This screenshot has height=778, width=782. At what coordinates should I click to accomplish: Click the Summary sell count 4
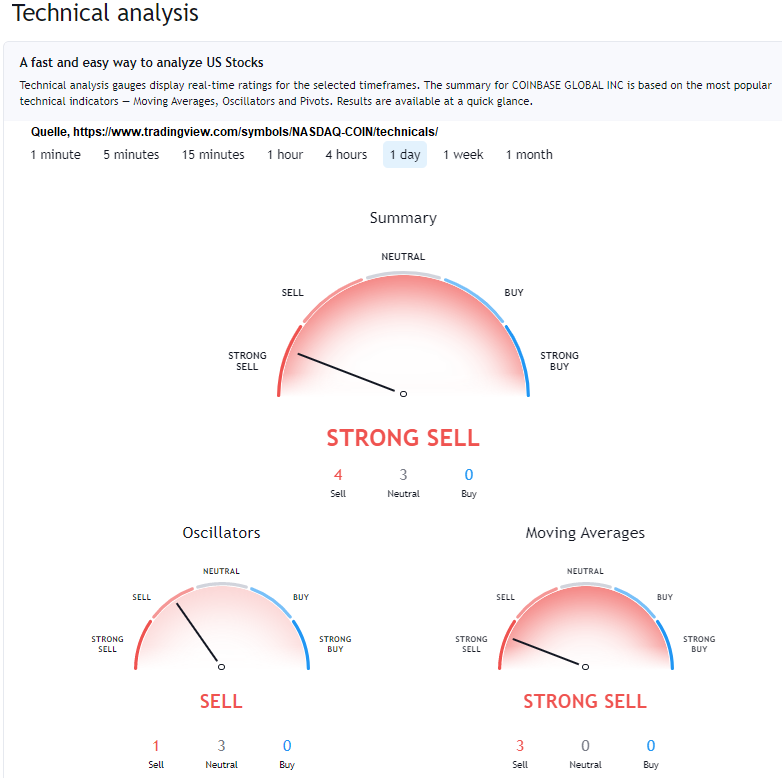point(338,475)
